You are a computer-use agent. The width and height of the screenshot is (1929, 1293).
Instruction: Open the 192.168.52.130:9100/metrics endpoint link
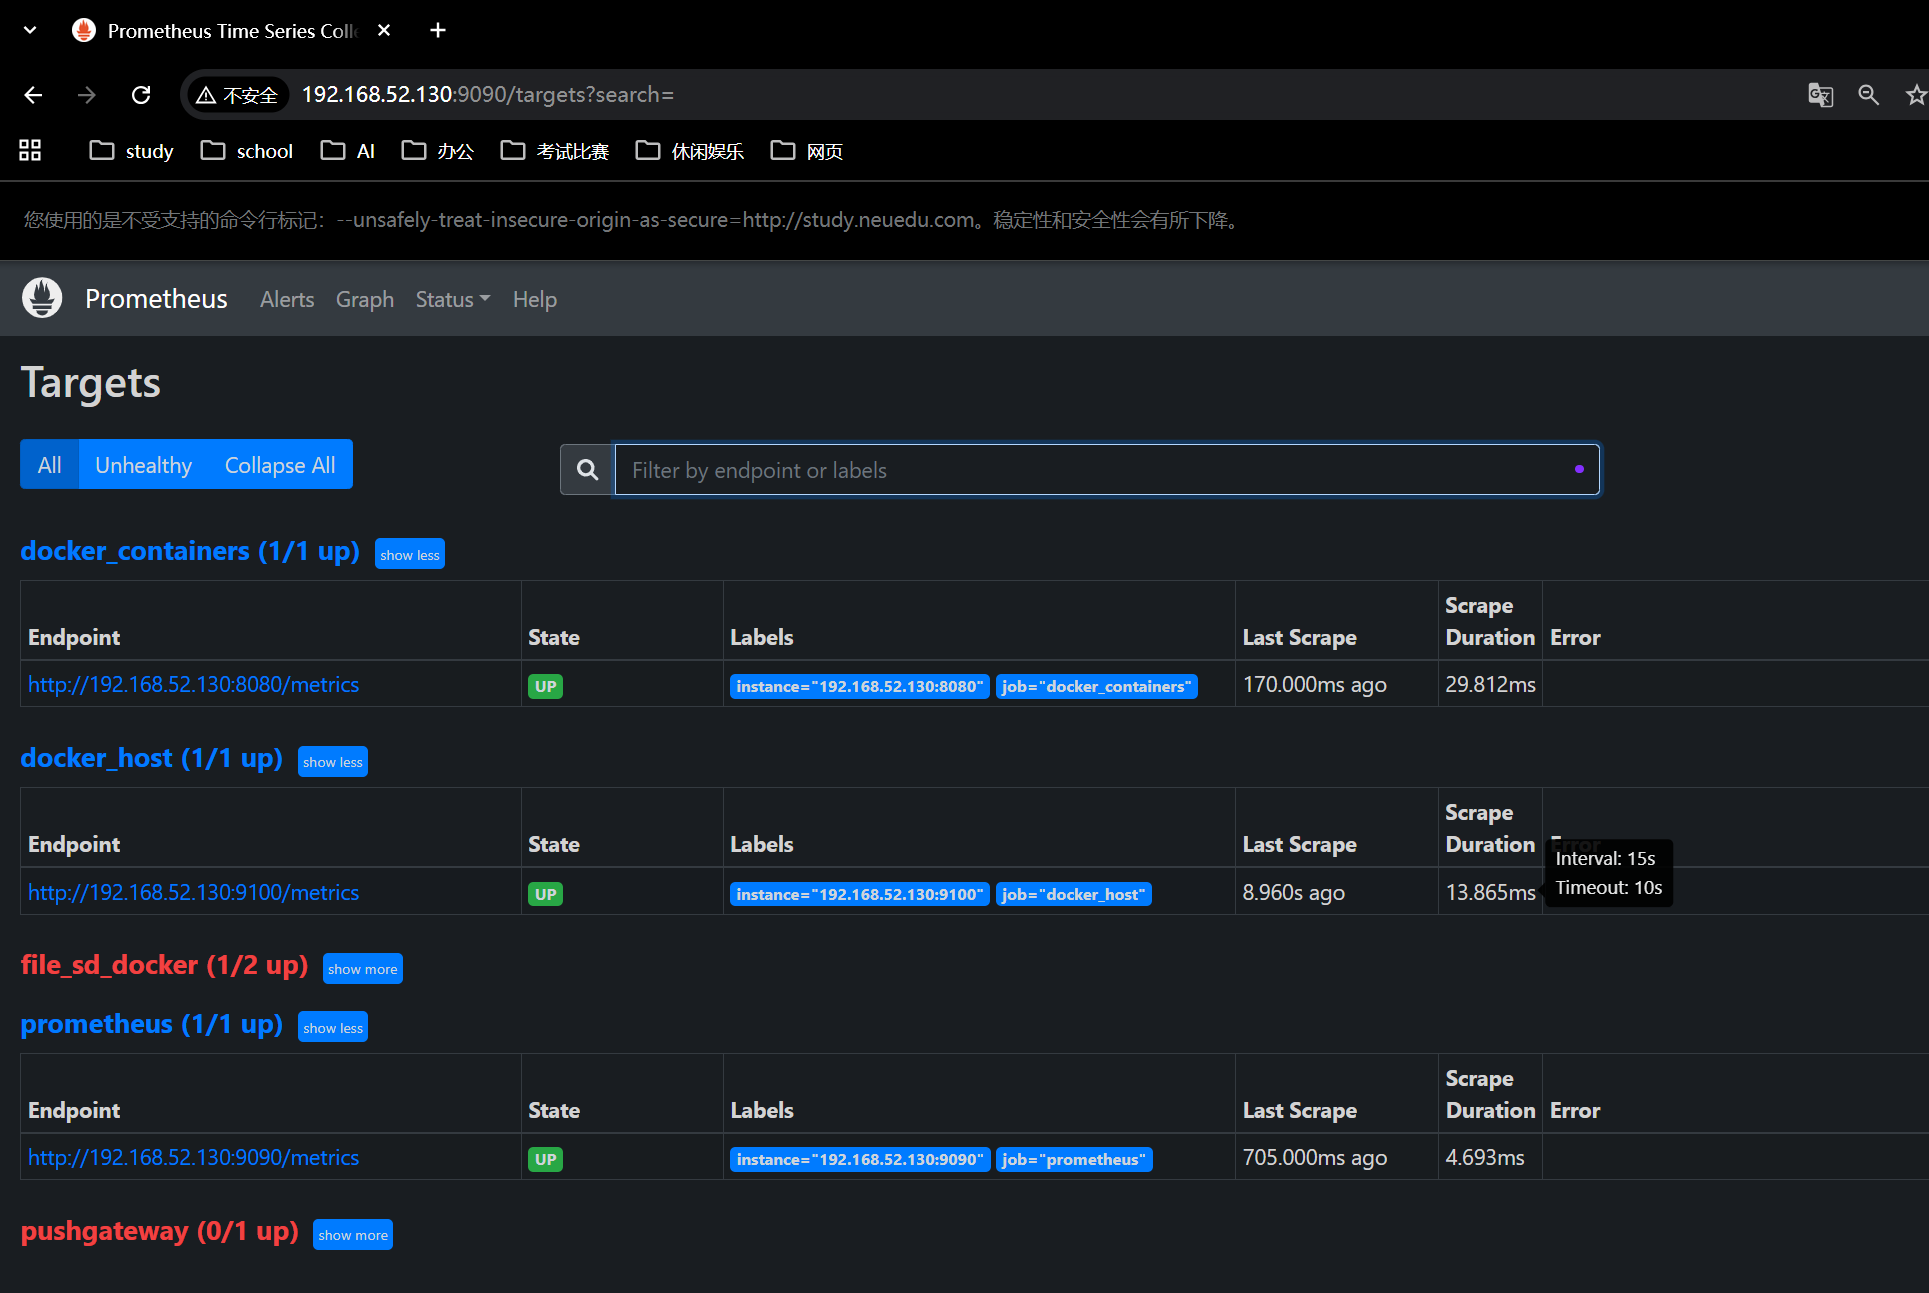pyautogui.click(x=193, y=892)
